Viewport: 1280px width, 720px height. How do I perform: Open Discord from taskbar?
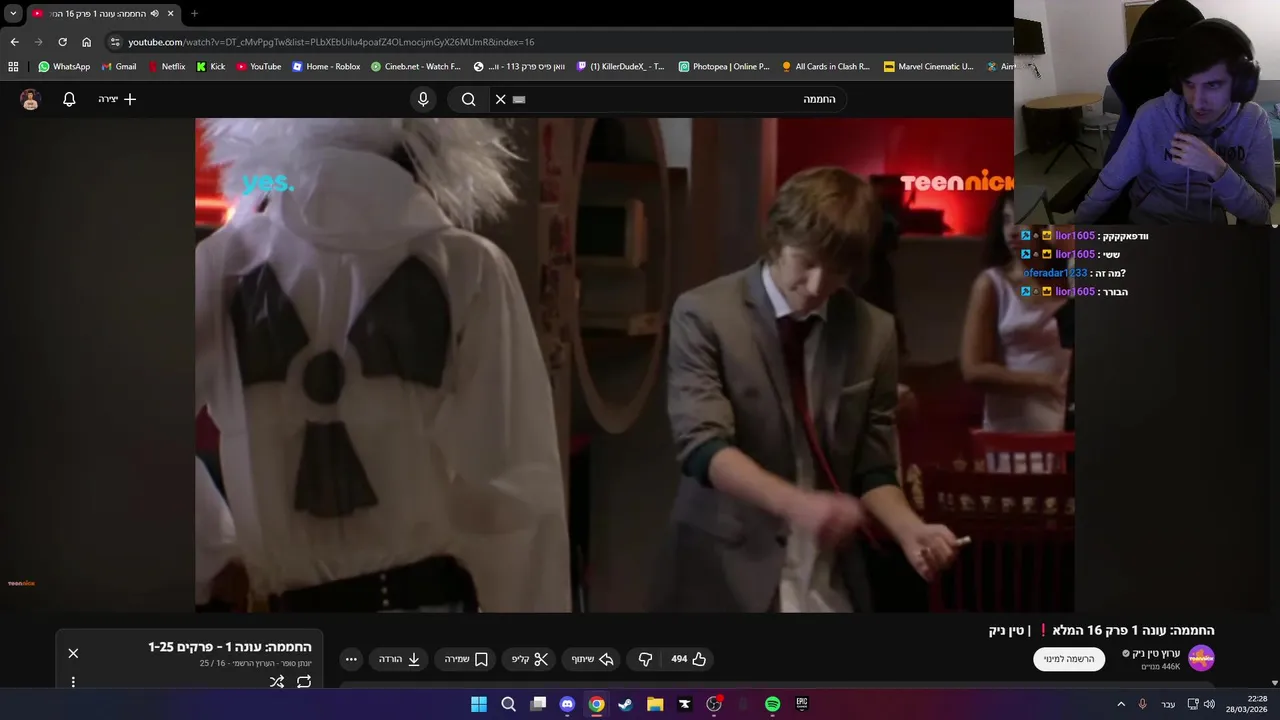567,704
